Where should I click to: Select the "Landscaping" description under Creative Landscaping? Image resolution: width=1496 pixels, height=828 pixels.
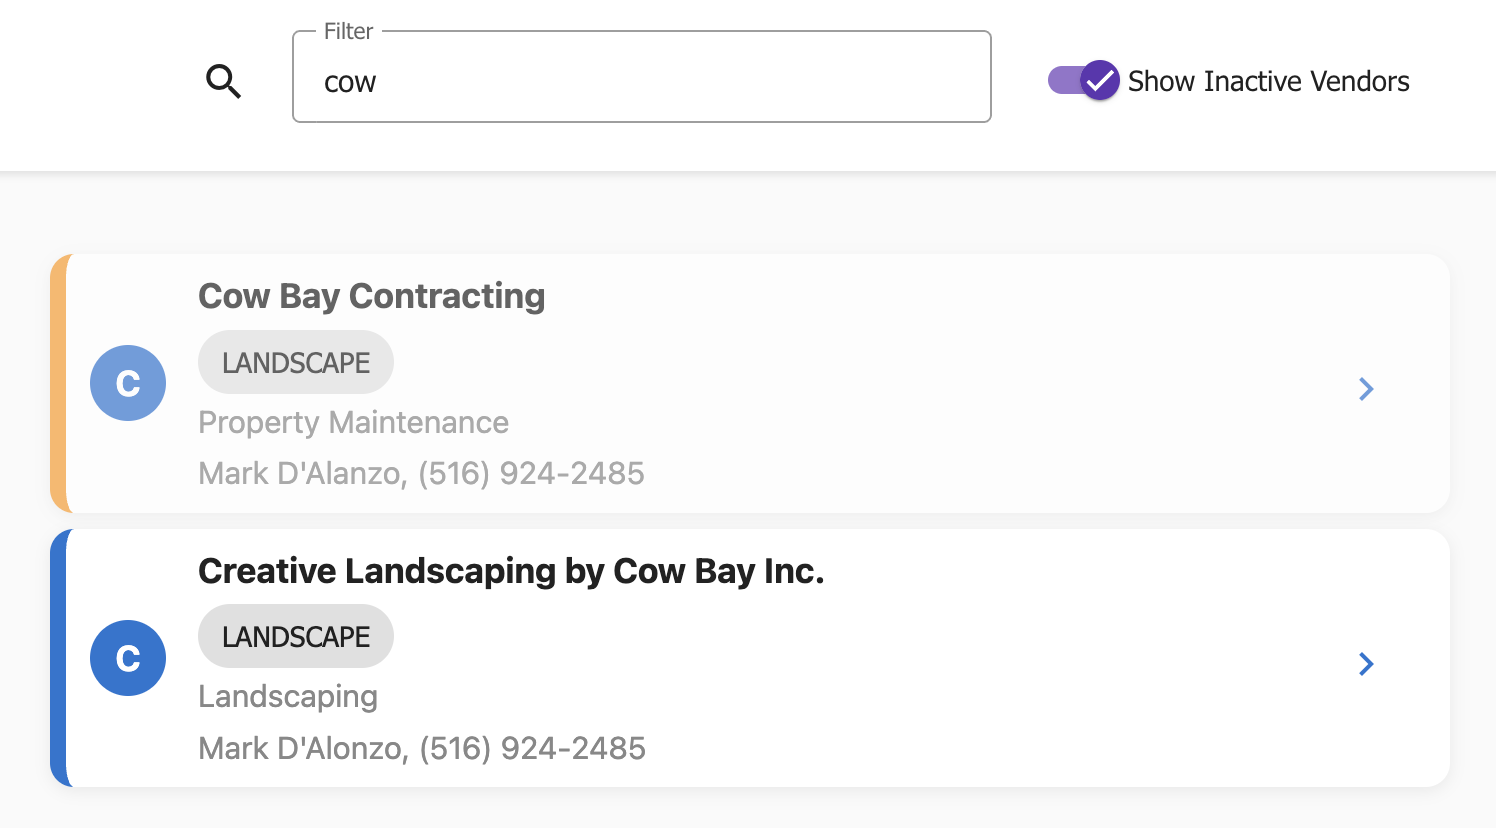288,696
